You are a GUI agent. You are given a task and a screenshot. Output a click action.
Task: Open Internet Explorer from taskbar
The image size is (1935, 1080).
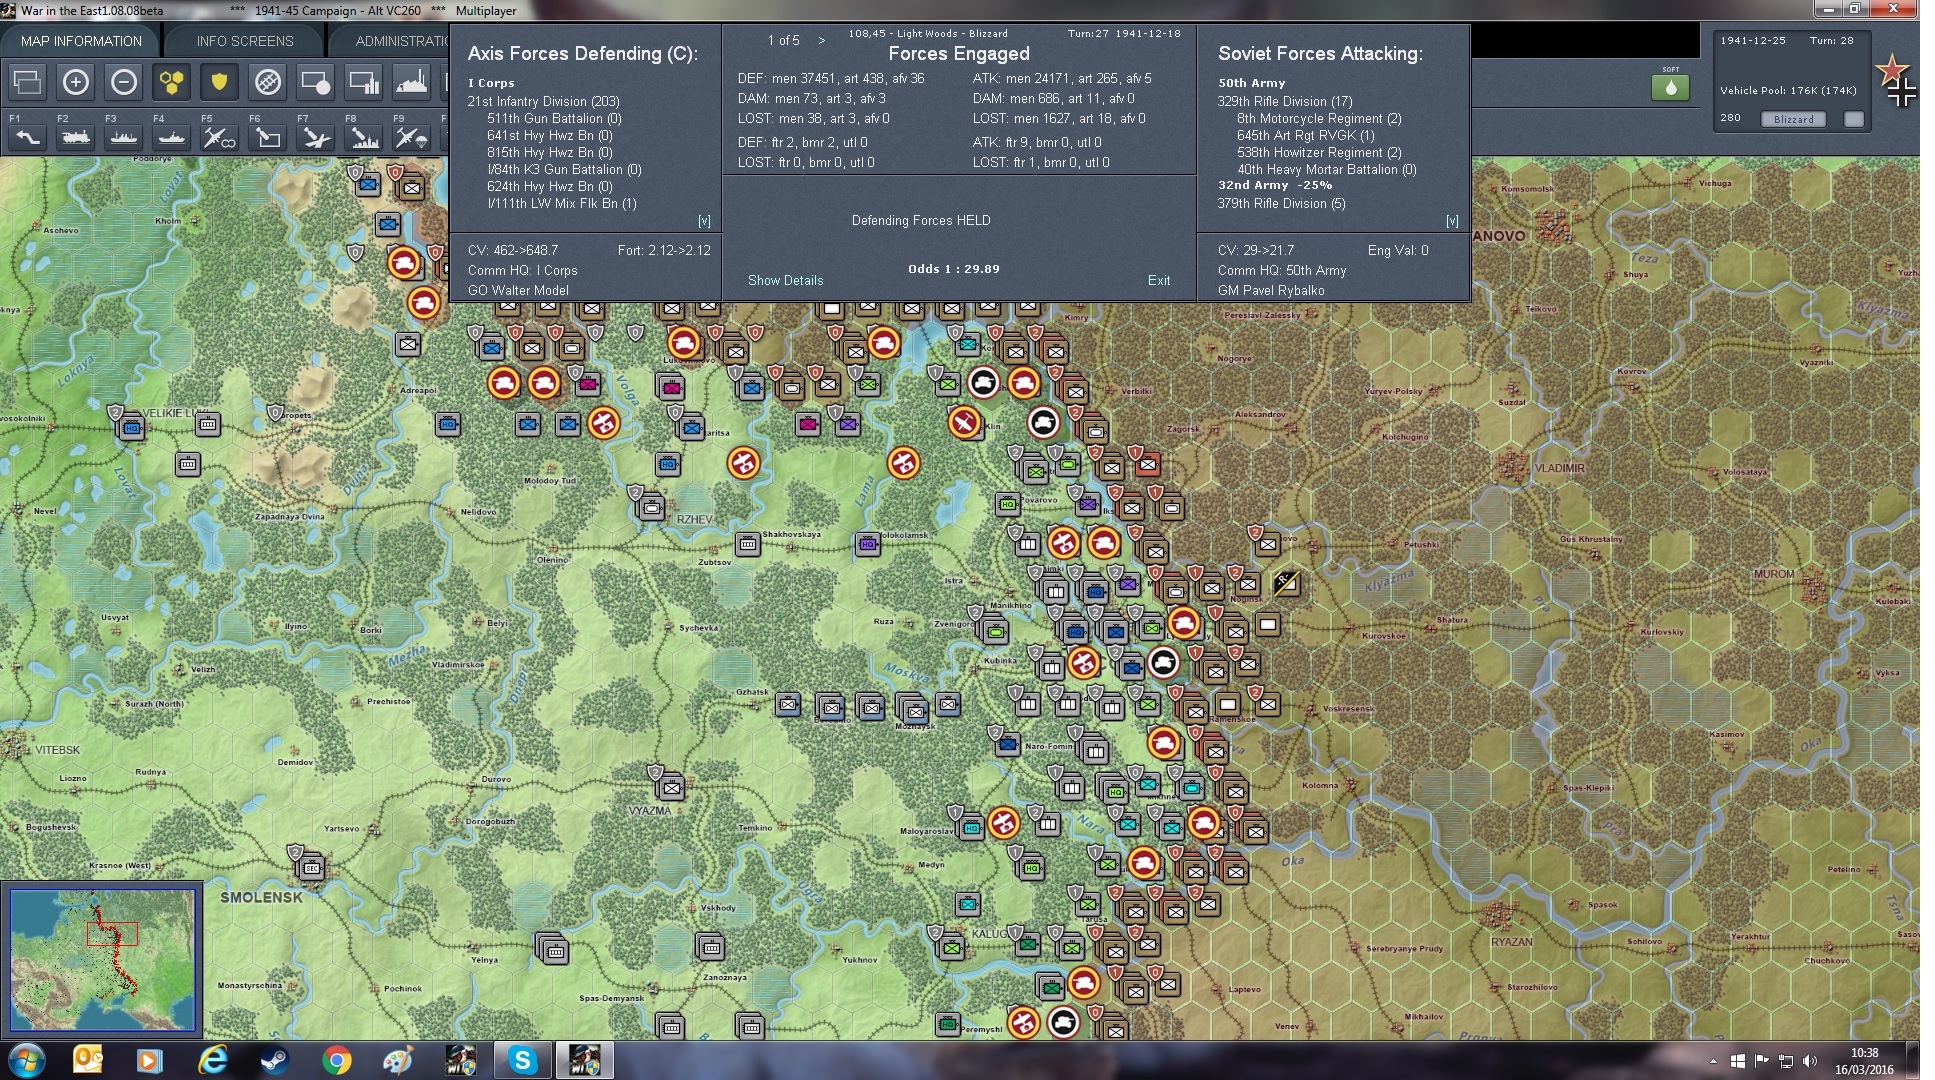[x=212, y=1060]
